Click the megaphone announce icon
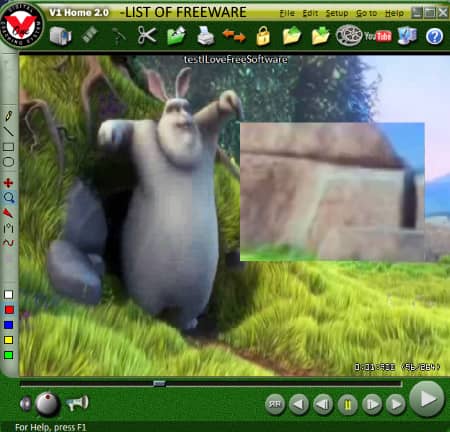The width and height of the screenshot is (450, 432). [77, 403]
